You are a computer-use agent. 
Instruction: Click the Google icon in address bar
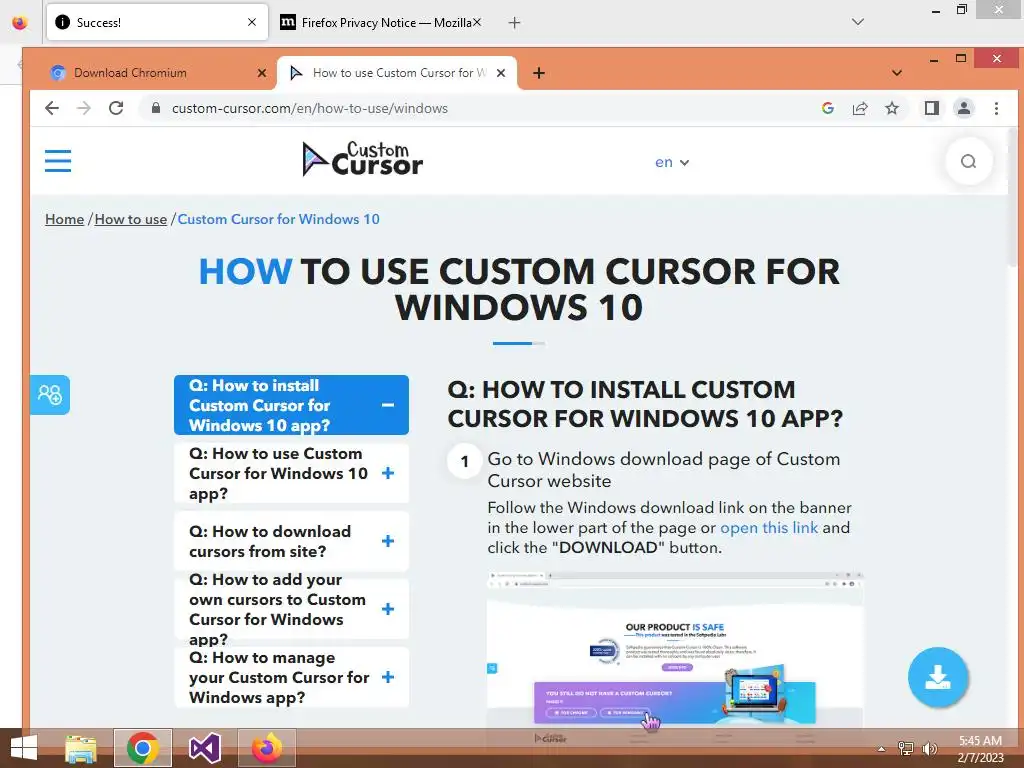[827, 108]
